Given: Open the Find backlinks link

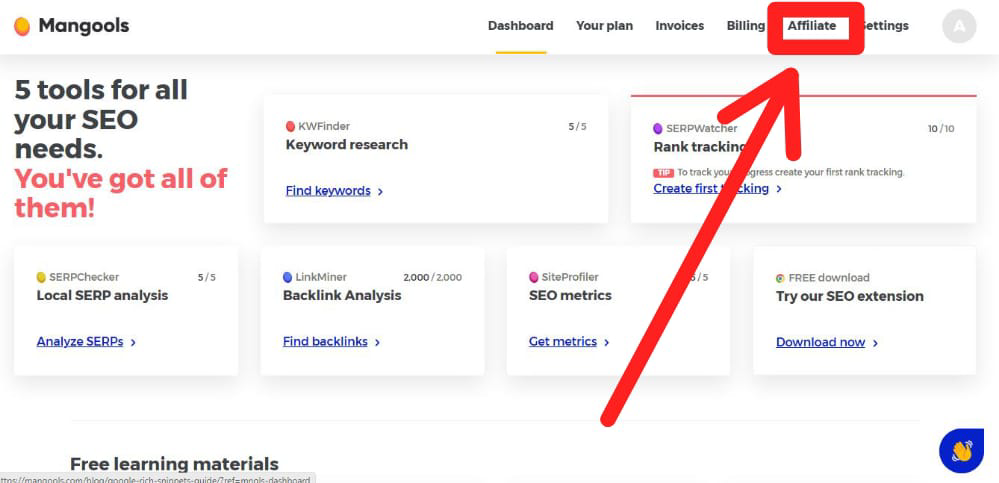Looking at the screenshot, I should 326,342.
